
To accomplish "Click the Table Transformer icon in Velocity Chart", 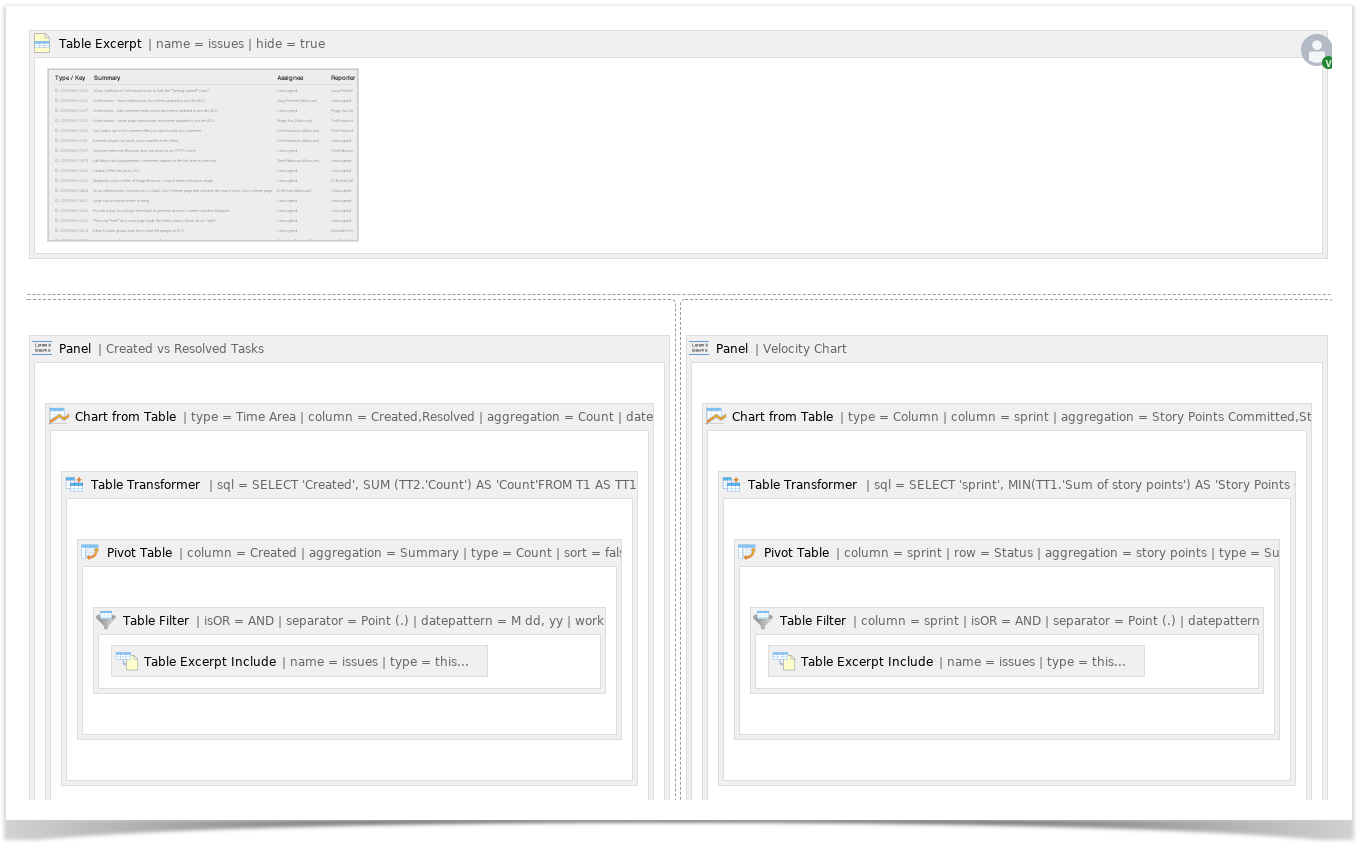I will [x=731, y=484].
